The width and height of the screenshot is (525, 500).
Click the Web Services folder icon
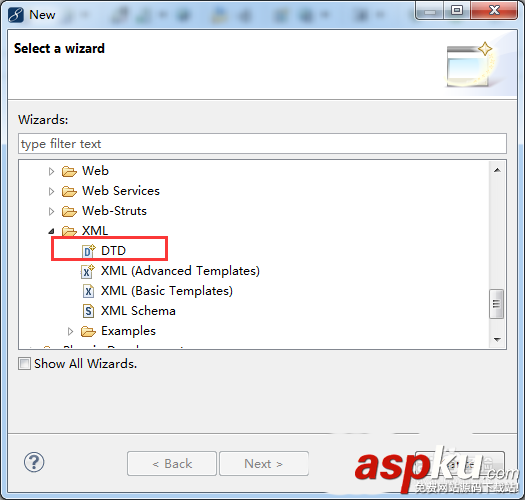pos(69,191)
